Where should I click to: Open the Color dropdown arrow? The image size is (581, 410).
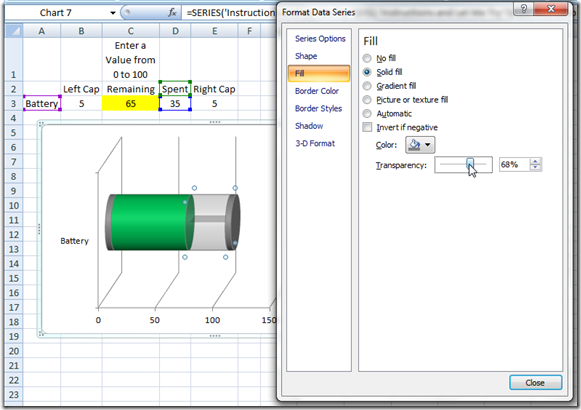pyautogui.click(x=428, y=145)
